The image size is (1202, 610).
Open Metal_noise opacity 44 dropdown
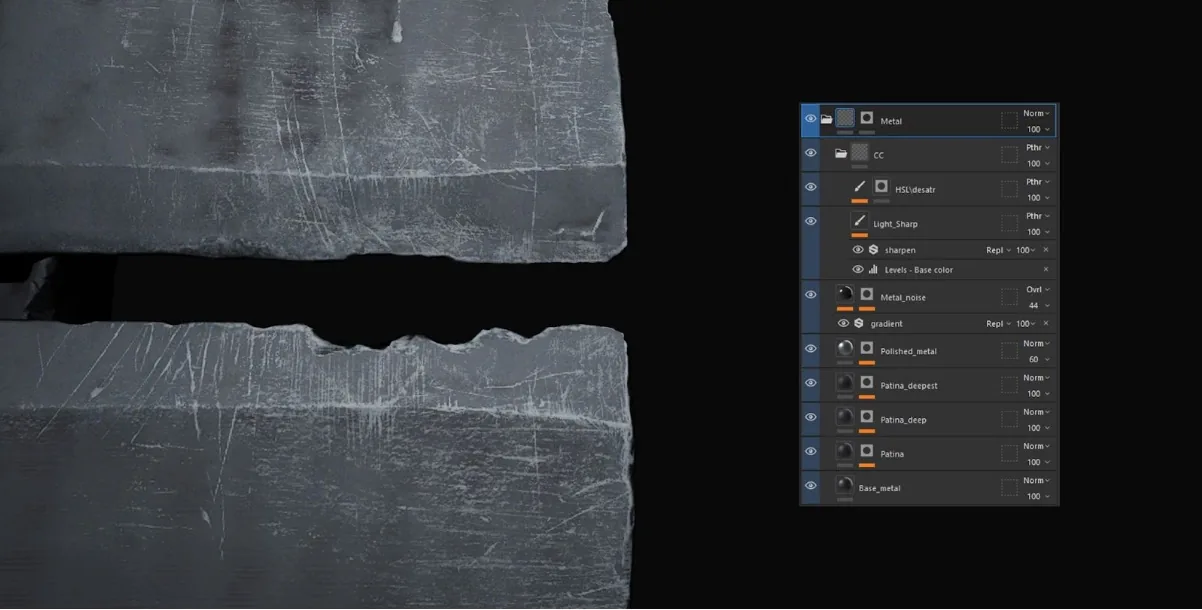tap(1039, 305)
